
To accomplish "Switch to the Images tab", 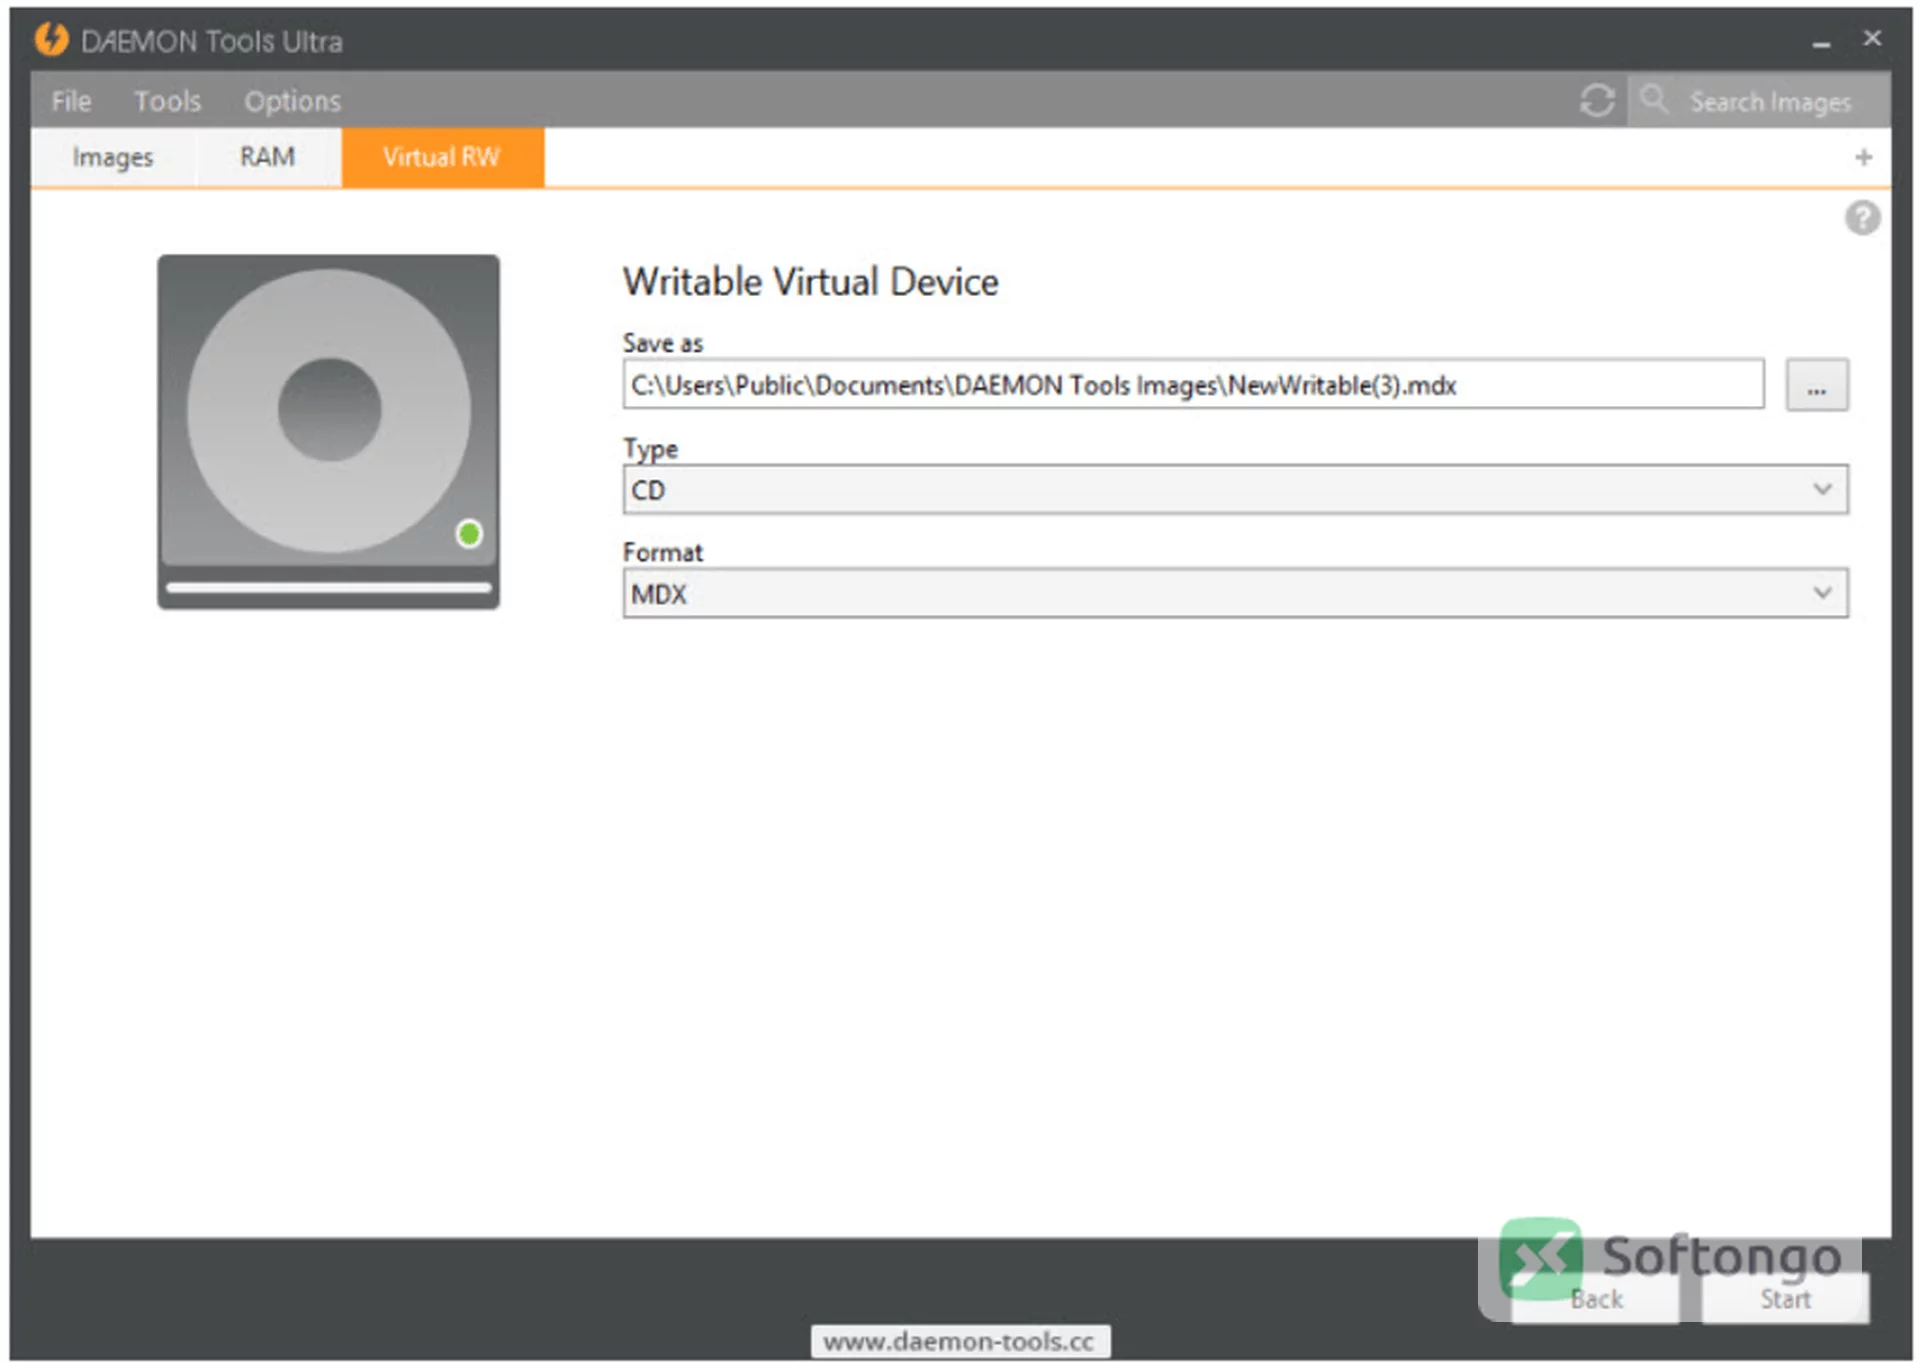I will click(x=113, y=157).
